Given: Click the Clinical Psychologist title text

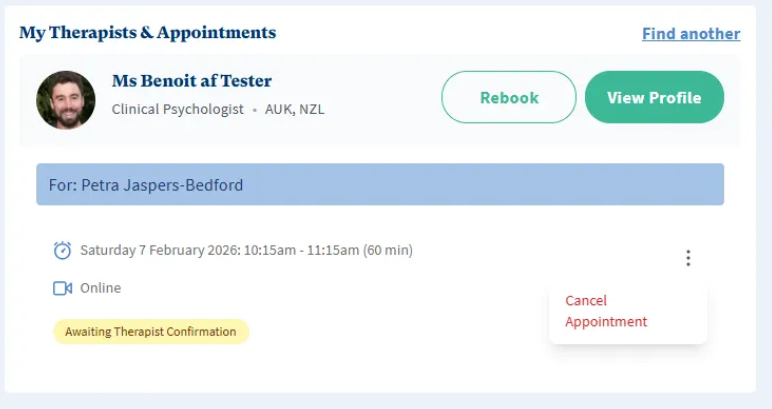Looking at the screenshot, I should [177, 109].
